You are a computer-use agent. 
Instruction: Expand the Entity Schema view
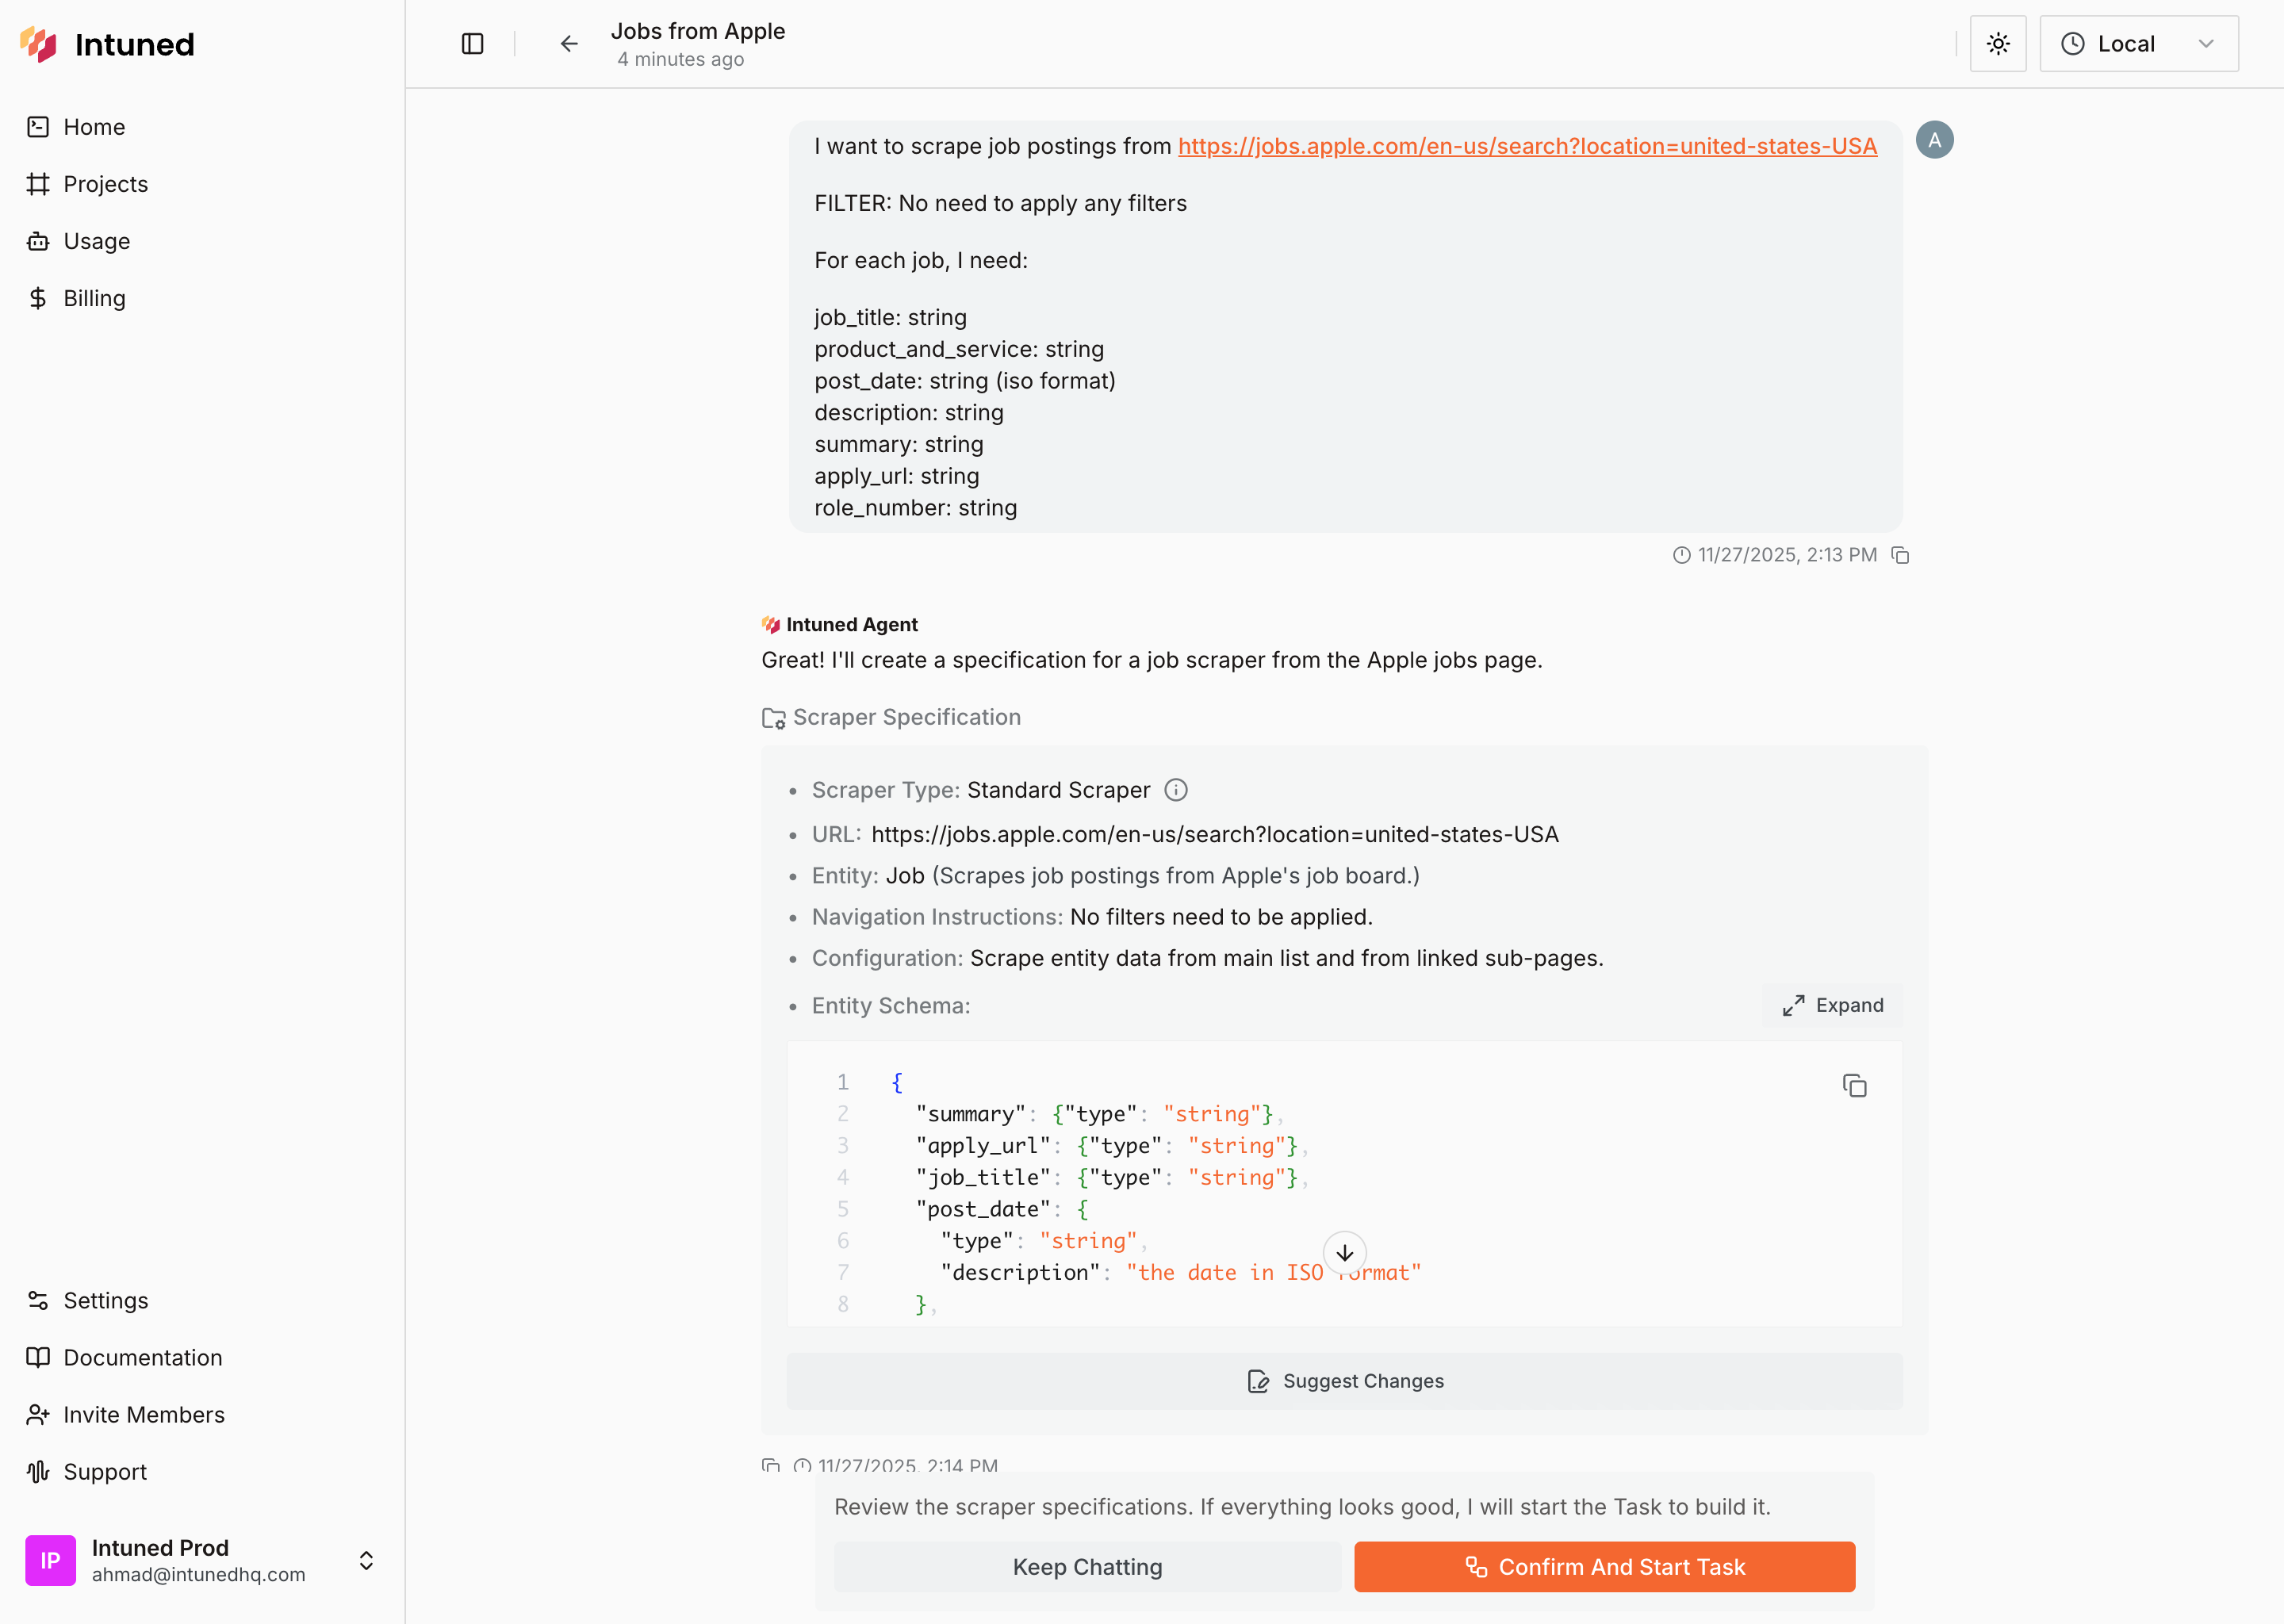point(1832,1005)
